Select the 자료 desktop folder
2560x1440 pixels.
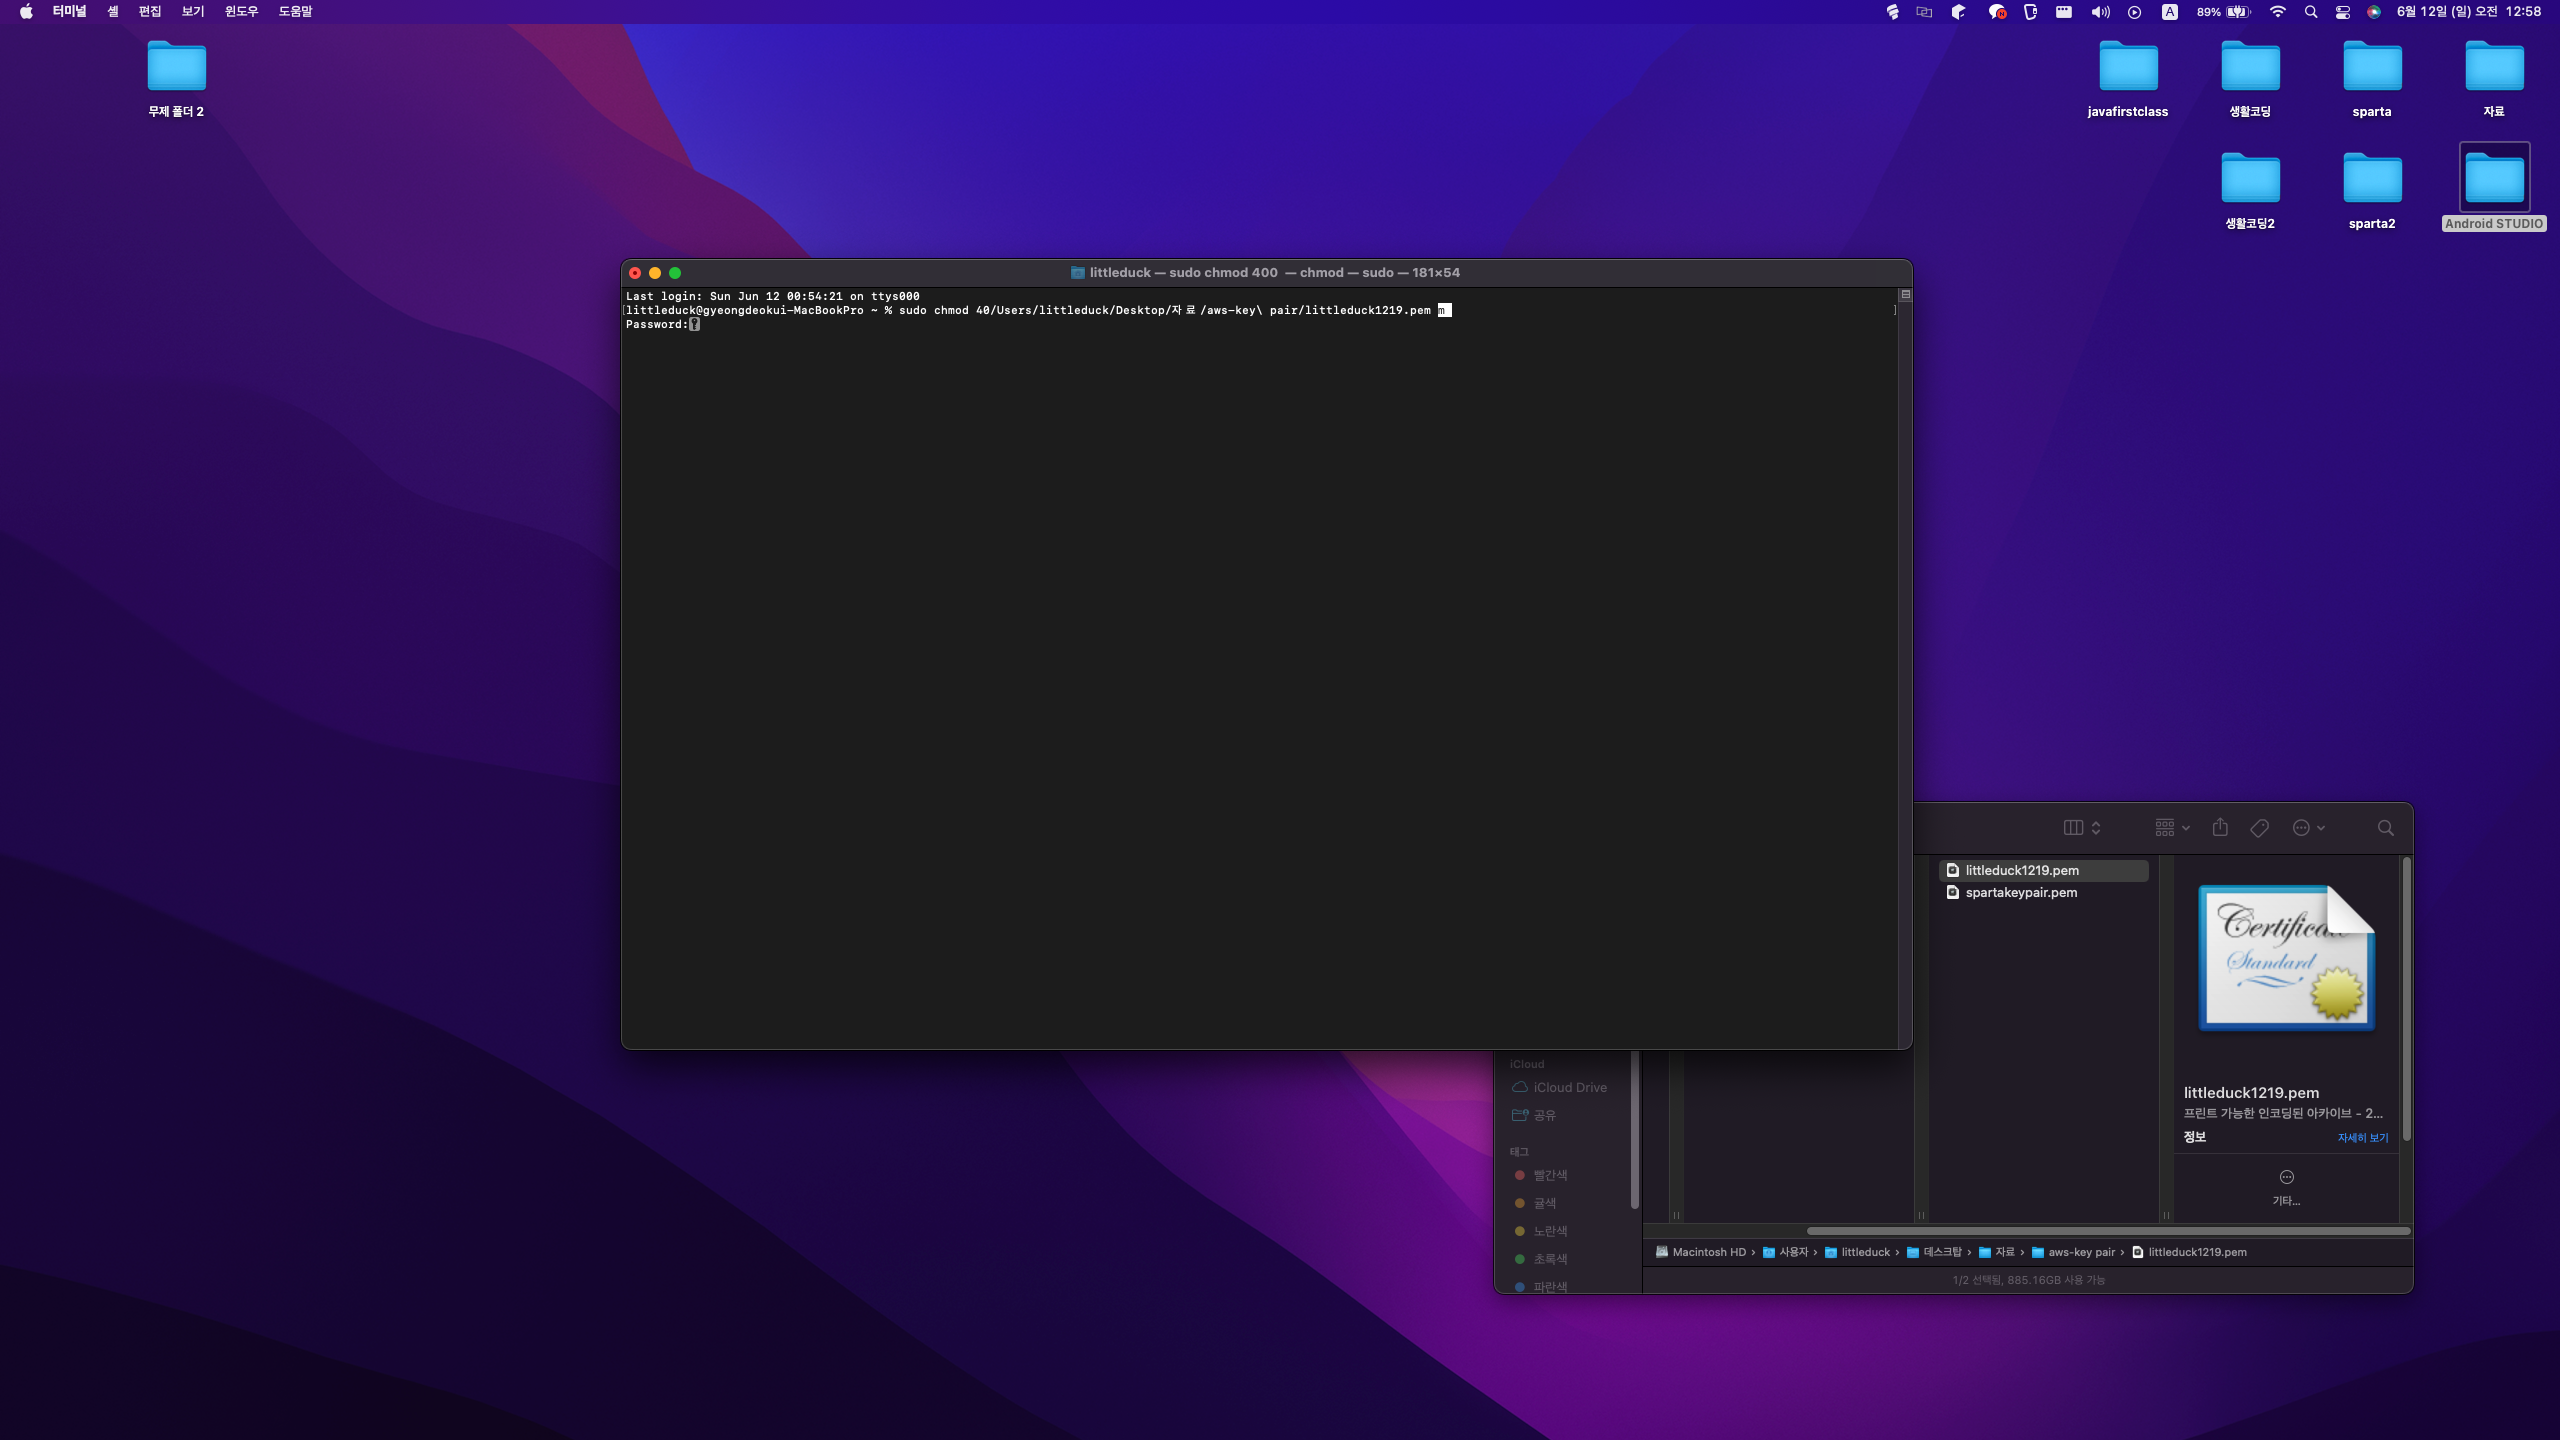pos(2494,79)
